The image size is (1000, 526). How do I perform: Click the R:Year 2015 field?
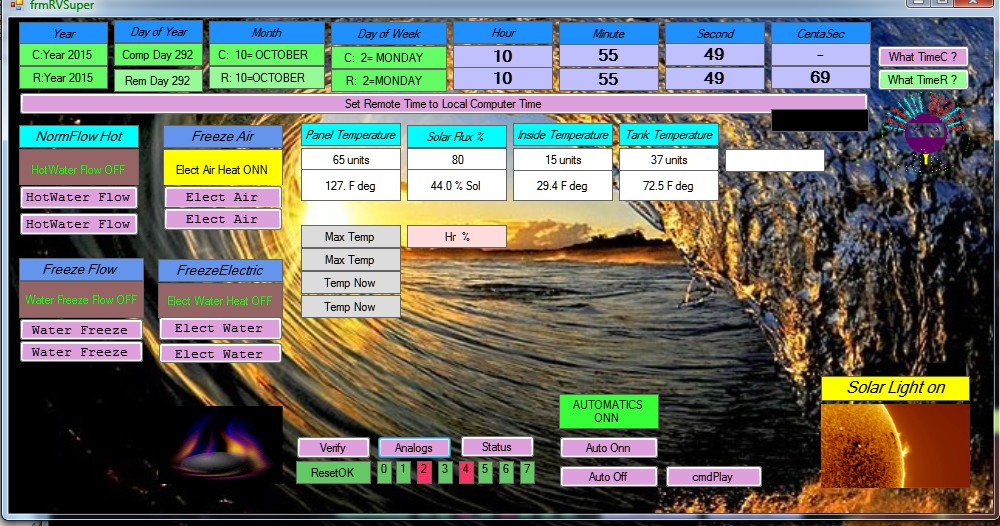[63, 78]
